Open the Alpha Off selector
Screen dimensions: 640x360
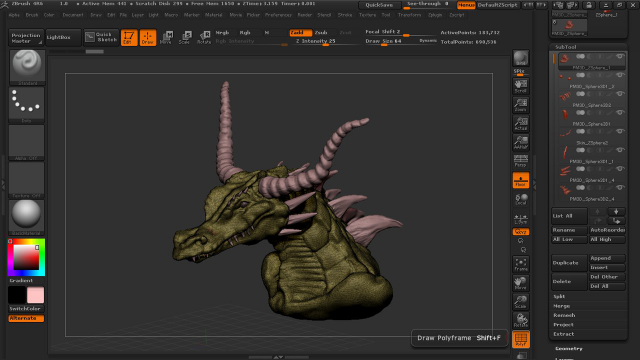[x=27, y=142]
